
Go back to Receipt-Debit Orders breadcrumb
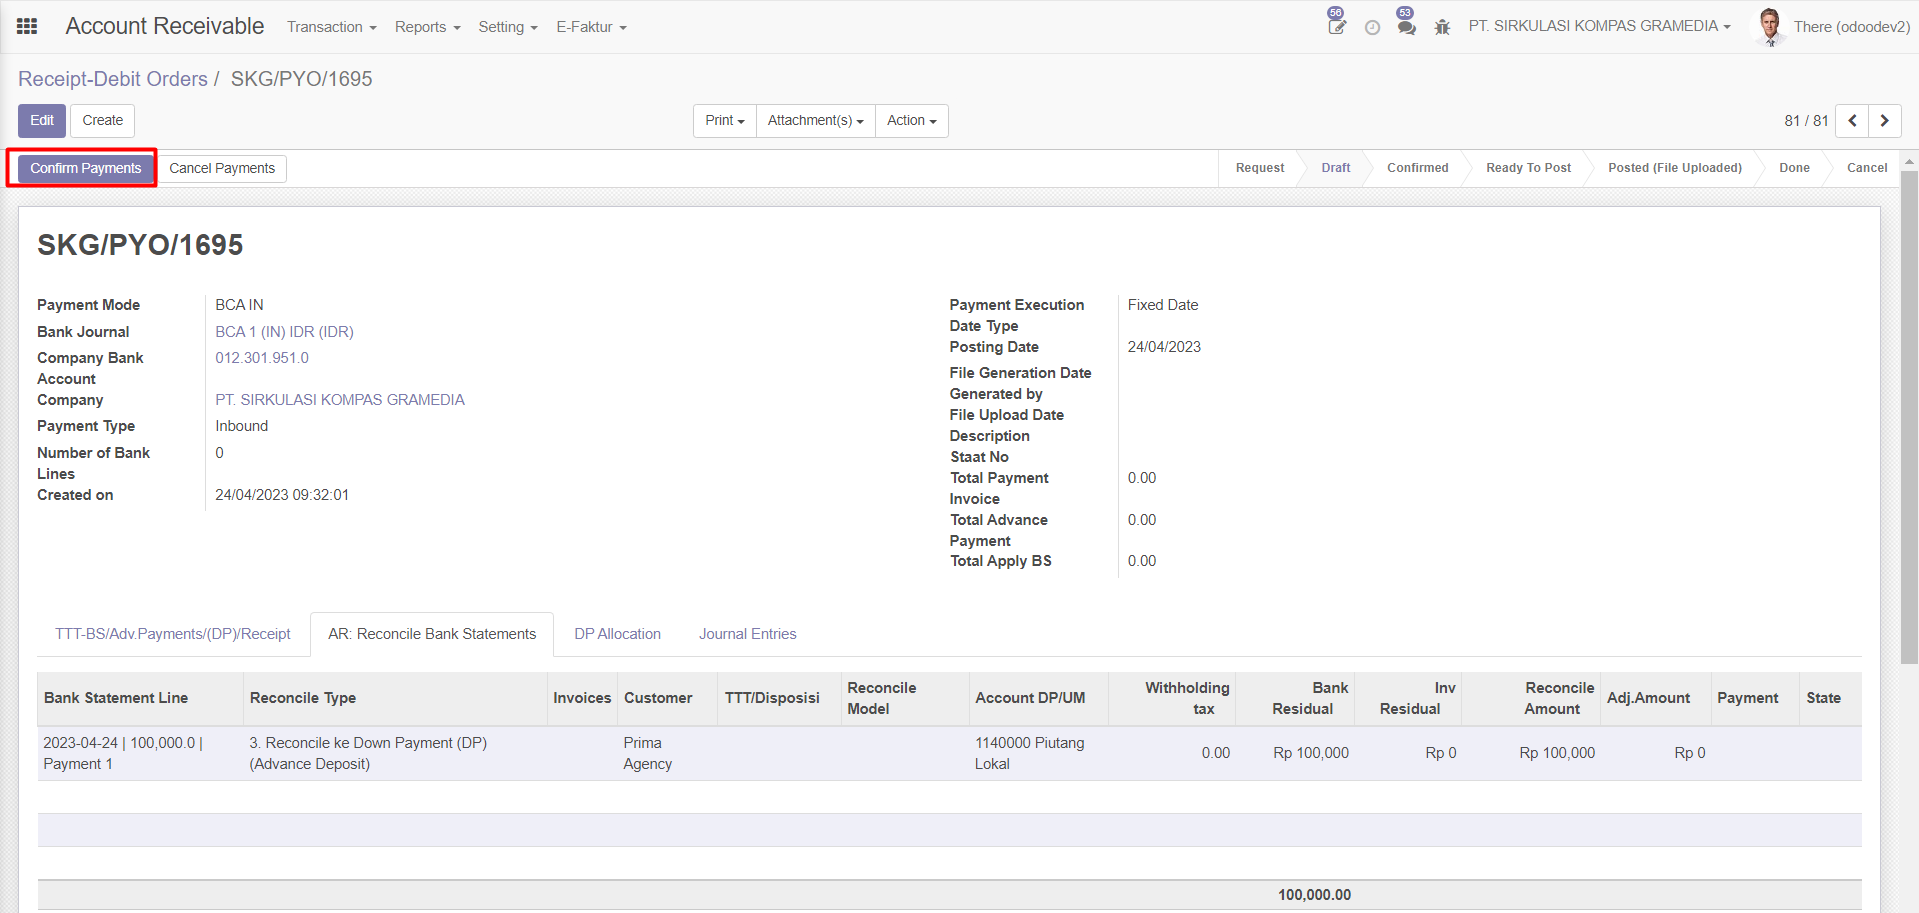click(x=113, y=79)
